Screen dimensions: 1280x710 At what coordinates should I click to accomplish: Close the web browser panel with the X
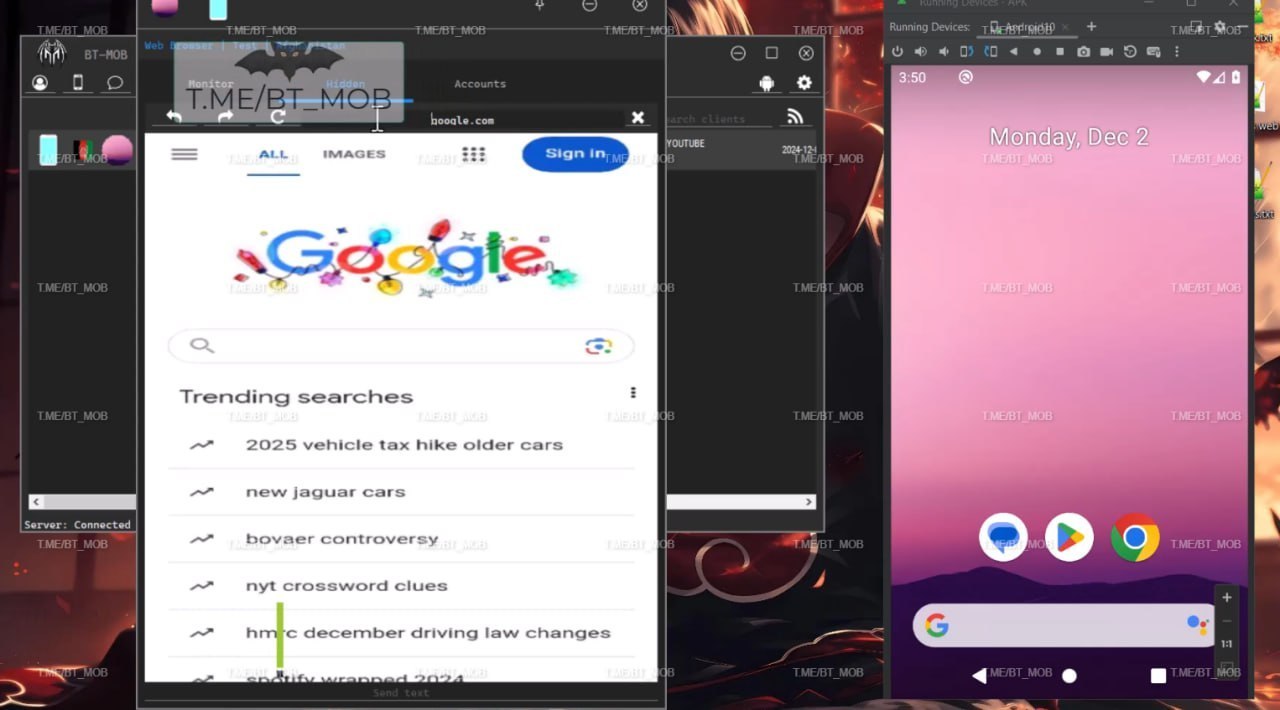[x=638, y=118]
